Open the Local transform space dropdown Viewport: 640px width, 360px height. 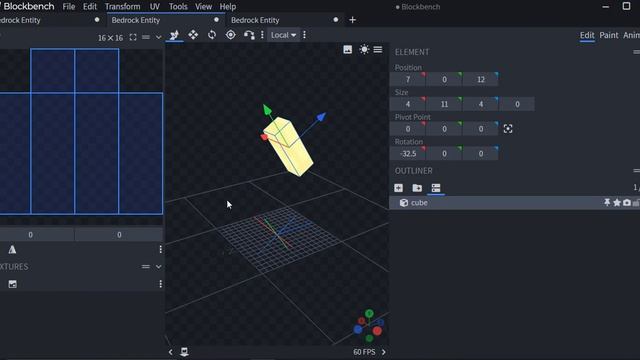point(283,35)
